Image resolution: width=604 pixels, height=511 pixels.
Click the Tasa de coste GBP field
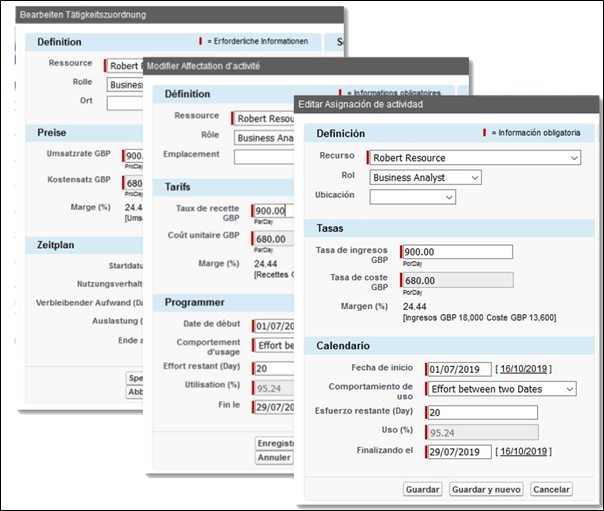click(x=456, y=281)
